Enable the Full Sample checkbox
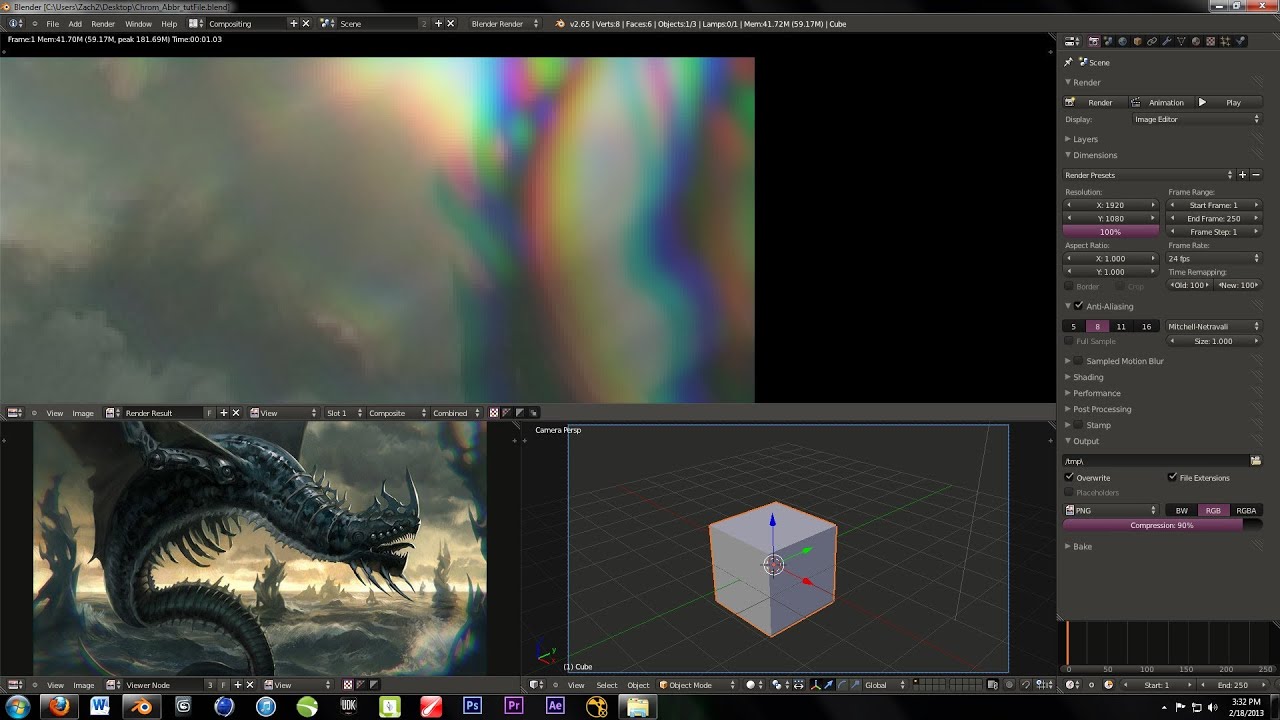This screenshot has width=1280, height=720. (1070, 341)
